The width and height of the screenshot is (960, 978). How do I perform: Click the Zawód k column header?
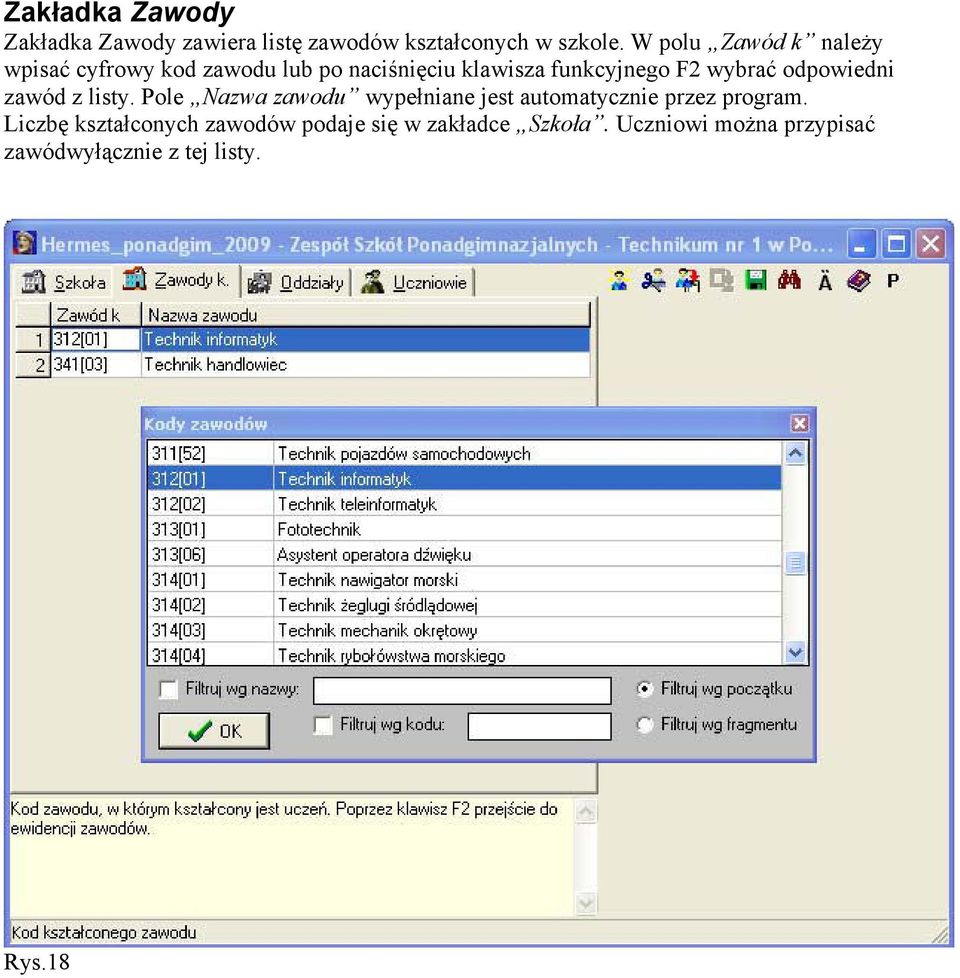click(x=95, y=315)
